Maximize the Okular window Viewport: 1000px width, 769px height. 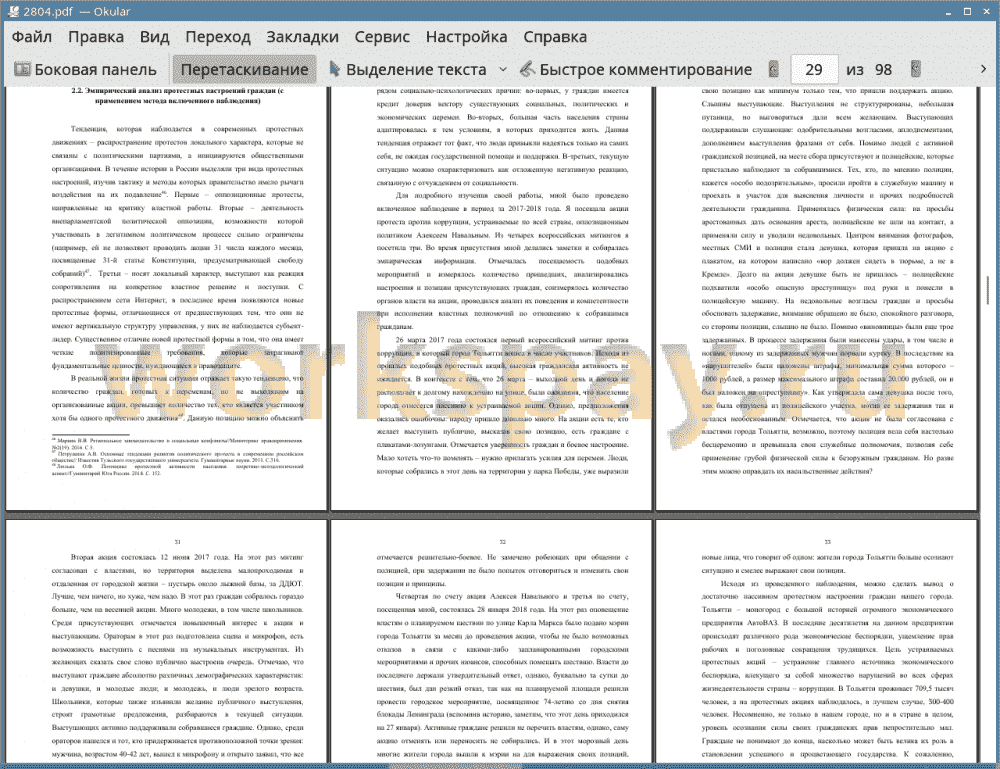pos(967,11)
